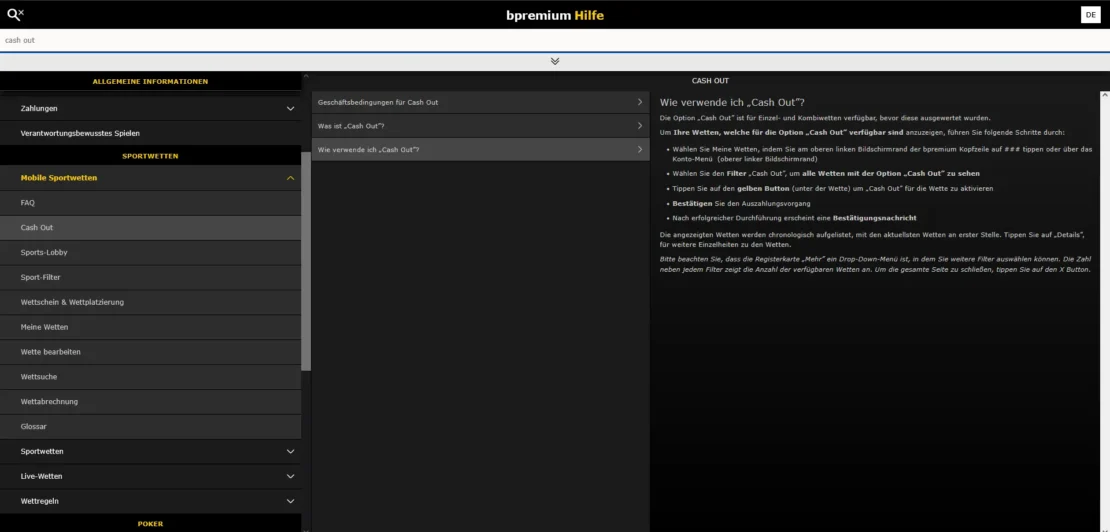Image resolution: width=1110 pixels, height=532 pixels.
Task: Expand the Live-Wetten section chevron
Action: (290, 476)
